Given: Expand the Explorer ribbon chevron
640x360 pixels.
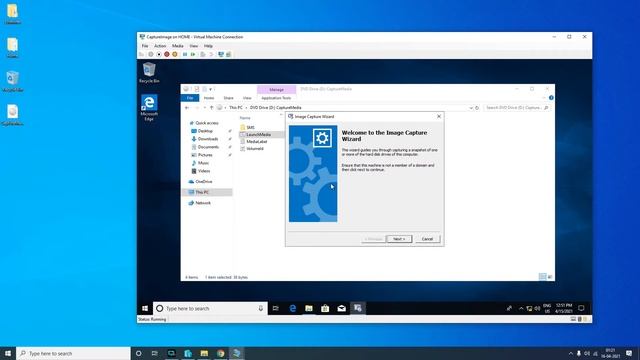Looking at the screenshot, I should (x=544, y=98).
